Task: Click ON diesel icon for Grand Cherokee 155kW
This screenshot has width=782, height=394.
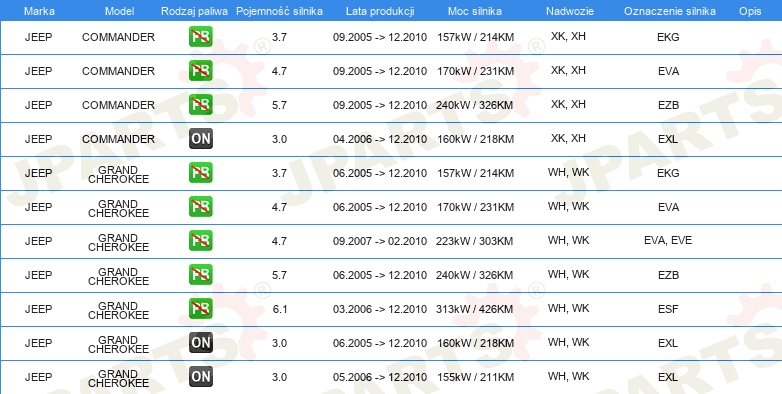Action: click(201, 377)
